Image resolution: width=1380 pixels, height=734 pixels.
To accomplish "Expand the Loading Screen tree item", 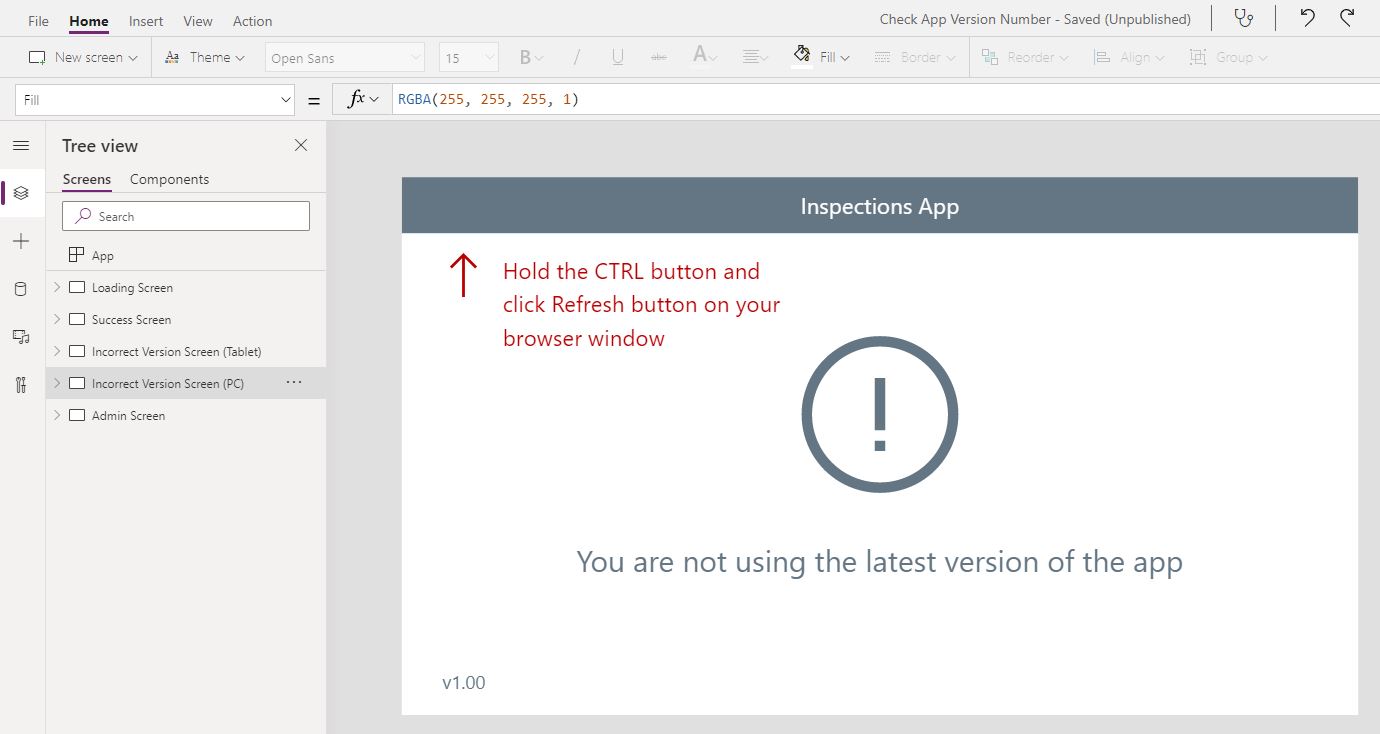I will click(57, 287).
